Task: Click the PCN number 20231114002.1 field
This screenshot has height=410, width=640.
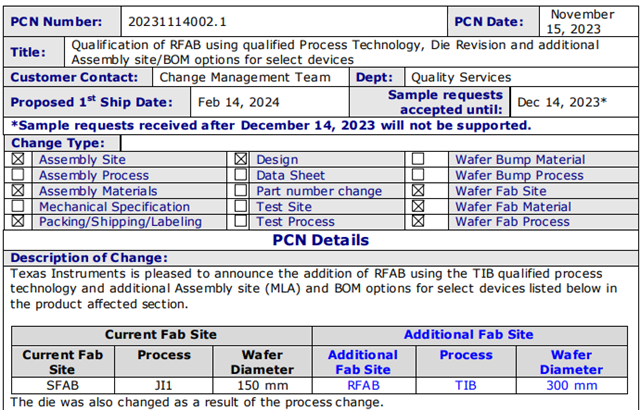Action: pos(284,21)
